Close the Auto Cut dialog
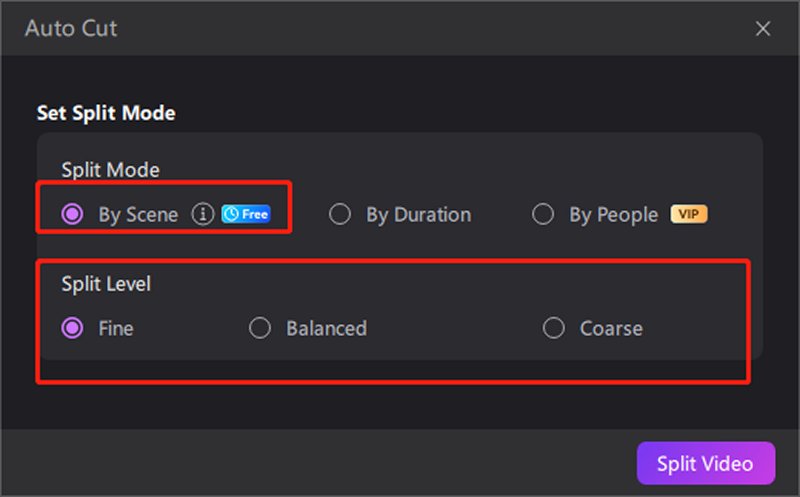The height and width of the screenshot is (497, 800). point(763,28)
